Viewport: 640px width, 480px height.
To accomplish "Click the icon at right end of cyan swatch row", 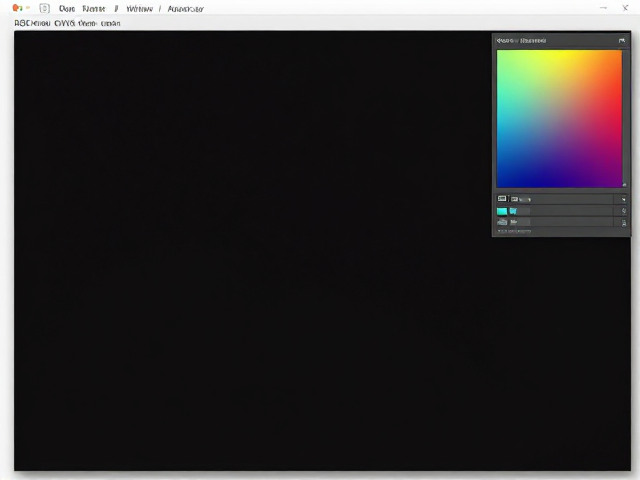I will 623,211.
